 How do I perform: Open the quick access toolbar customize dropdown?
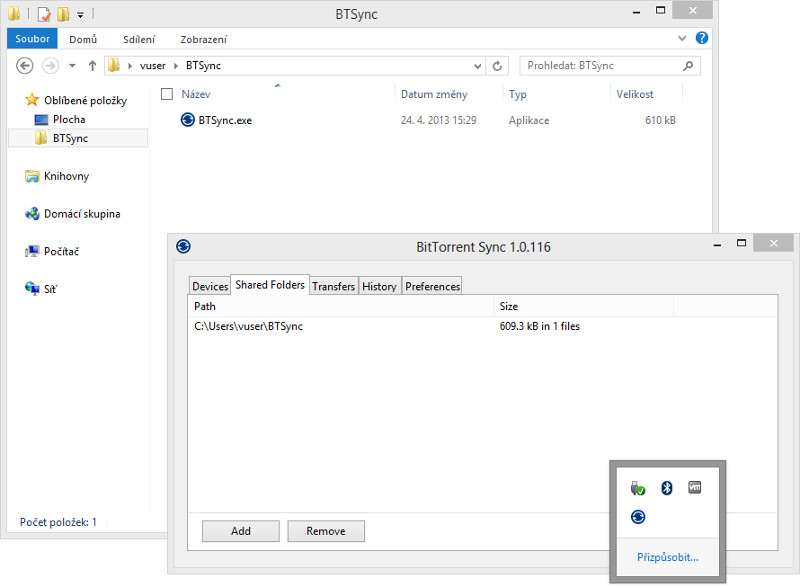click(x=80, y=15)
